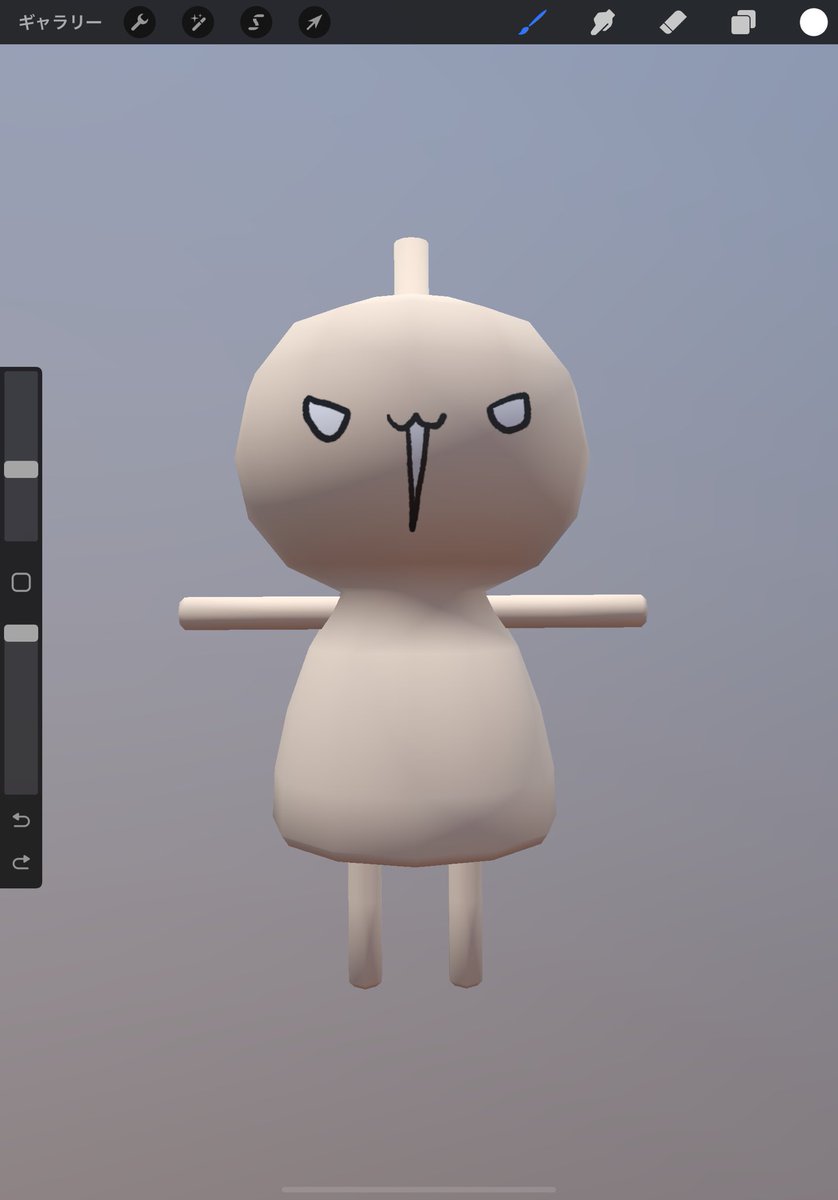Image resolution: width=838 pixels, height=1200 pixels.
Task: Open the Selection tool
Action: pyautogui.click(x=256, y=22)
